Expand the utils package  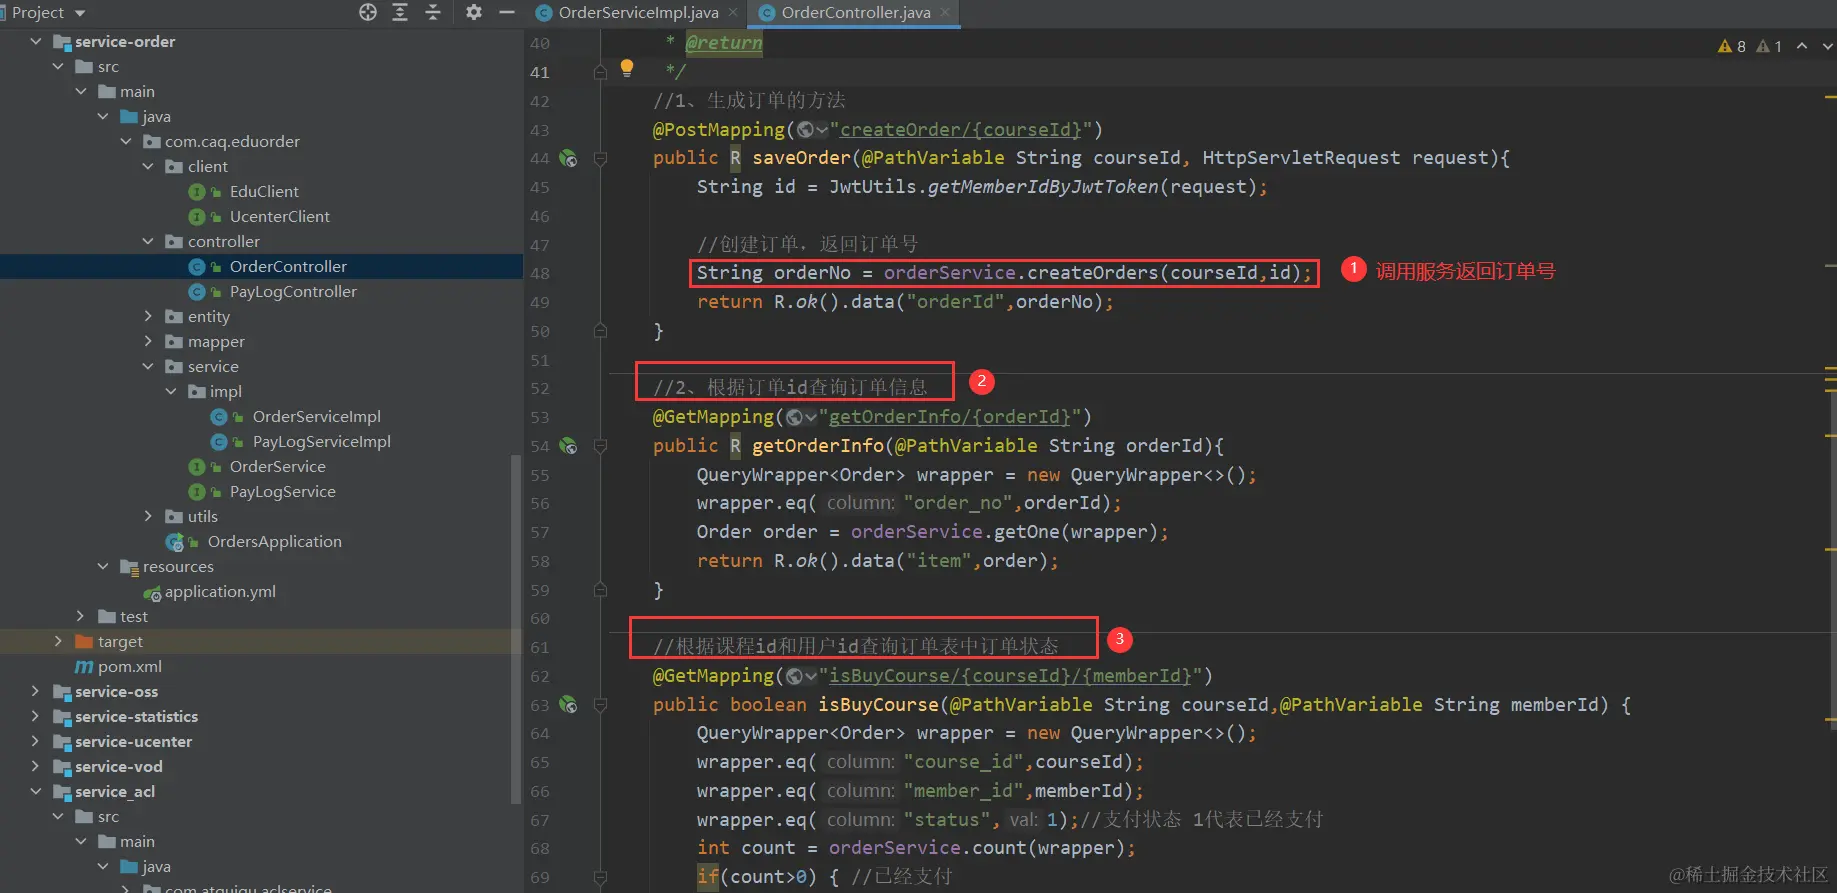tap(148, 516)
